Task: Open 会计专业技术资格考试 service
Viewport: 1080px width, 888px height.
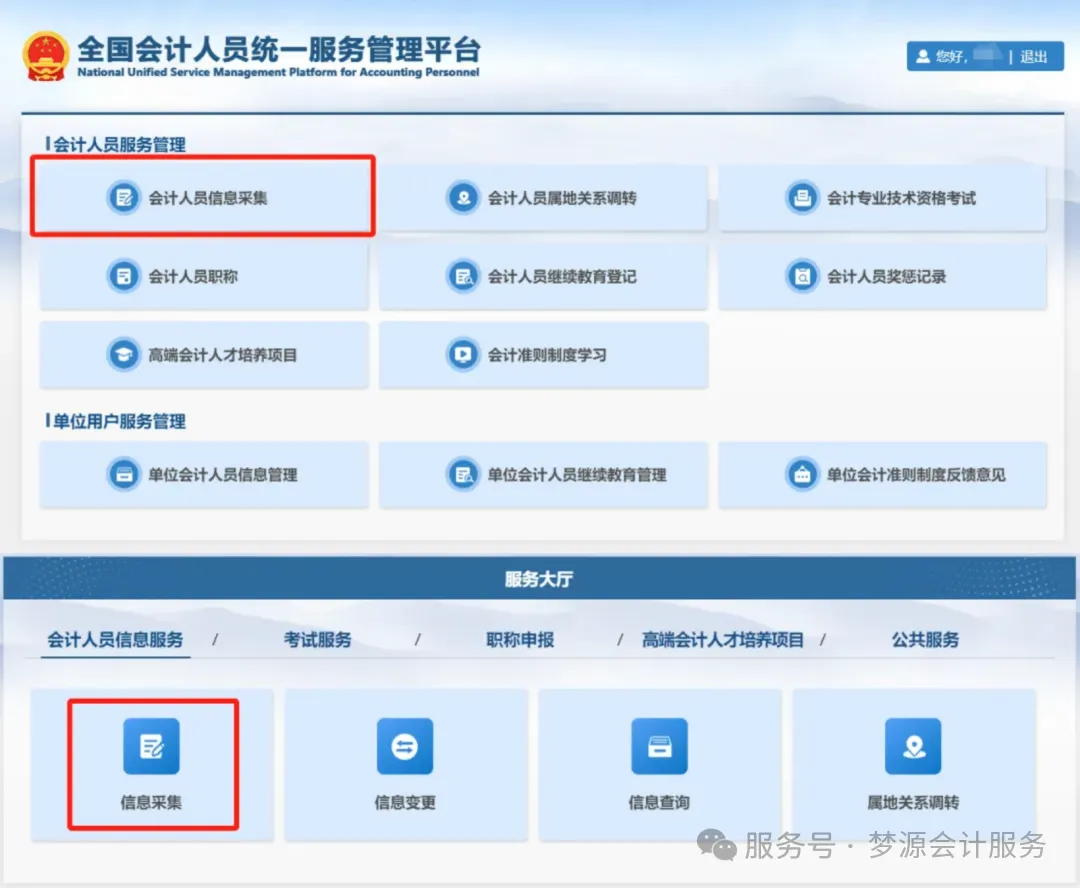Action: (x=883, y=197)
